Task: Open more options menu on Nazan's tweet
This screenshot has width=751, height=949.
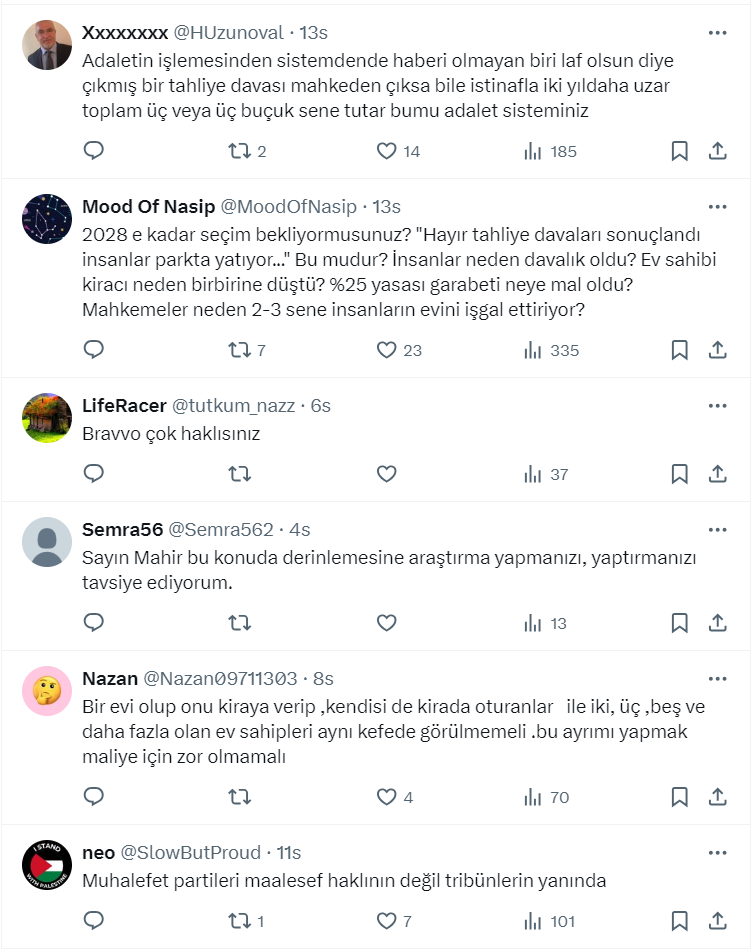Action: [x=717, y=678]
